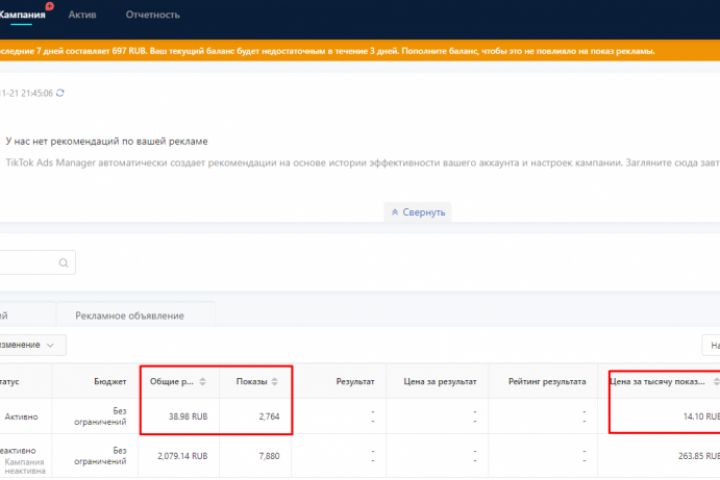Click Рейтинг результата header
The height and width of the screenshot is (480, 720).
pyautogui.click(x=547, y=382)
